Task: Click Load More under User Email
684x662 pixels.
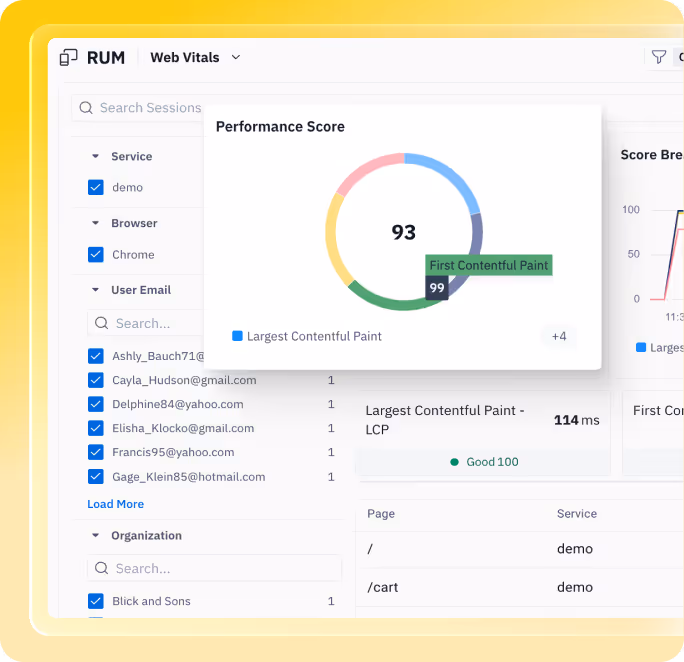Action: pos(116,504)
